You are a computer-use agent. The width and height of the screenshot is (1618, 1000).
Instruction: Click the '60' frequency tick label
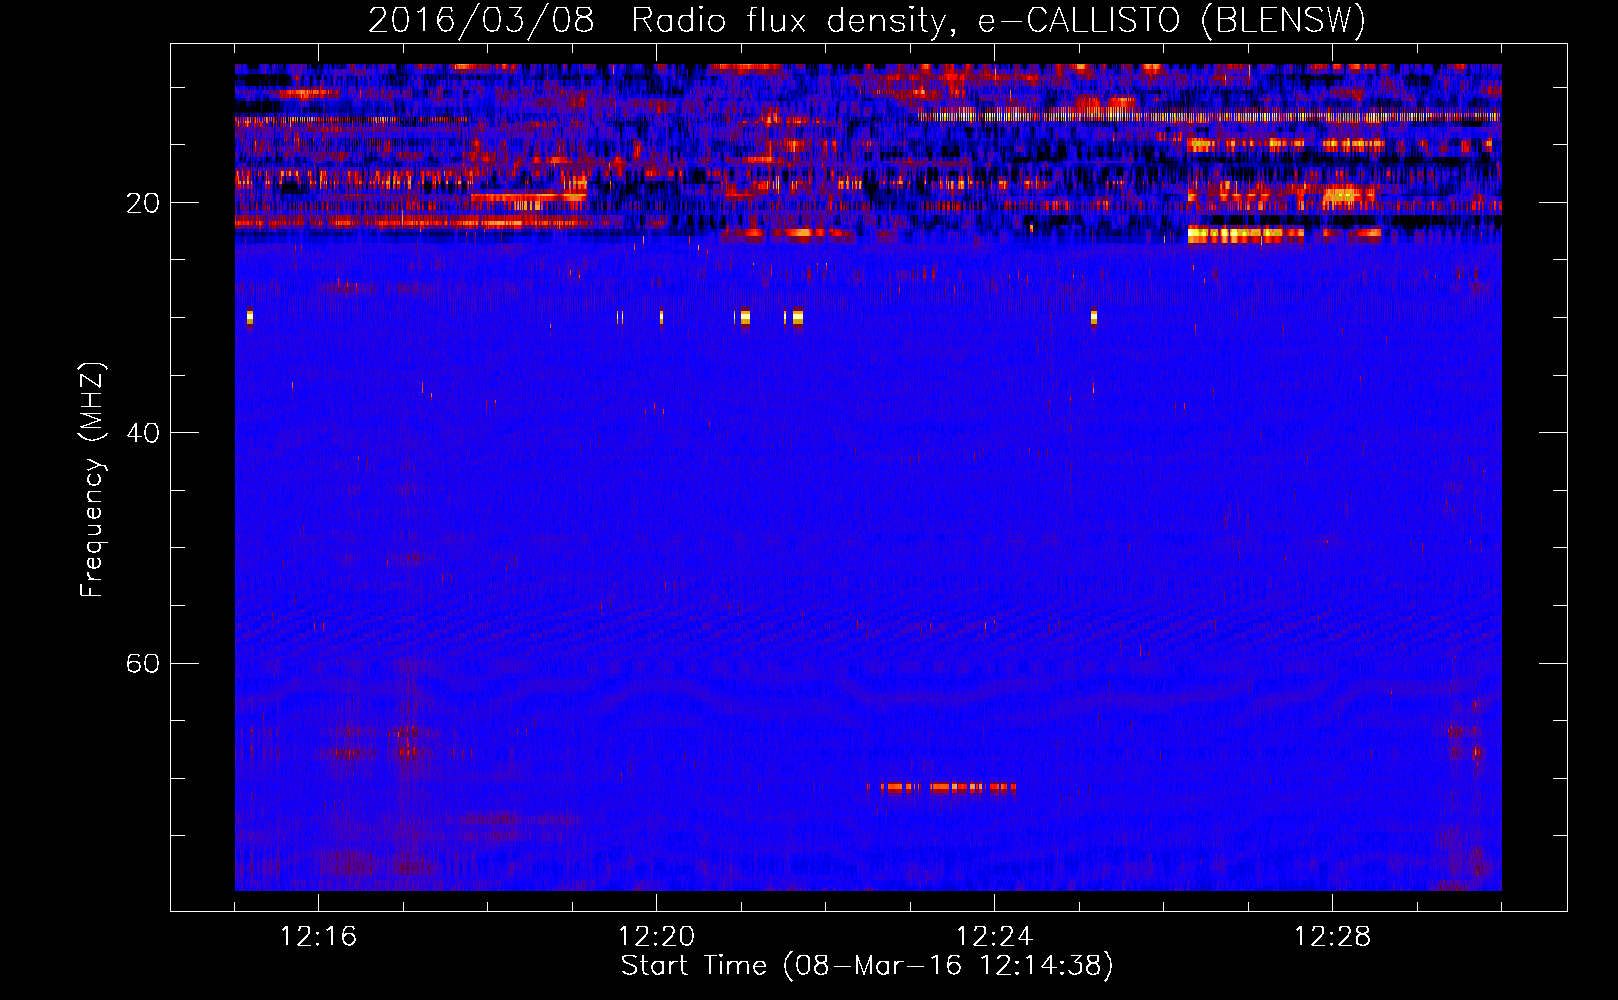coord(142,663)
